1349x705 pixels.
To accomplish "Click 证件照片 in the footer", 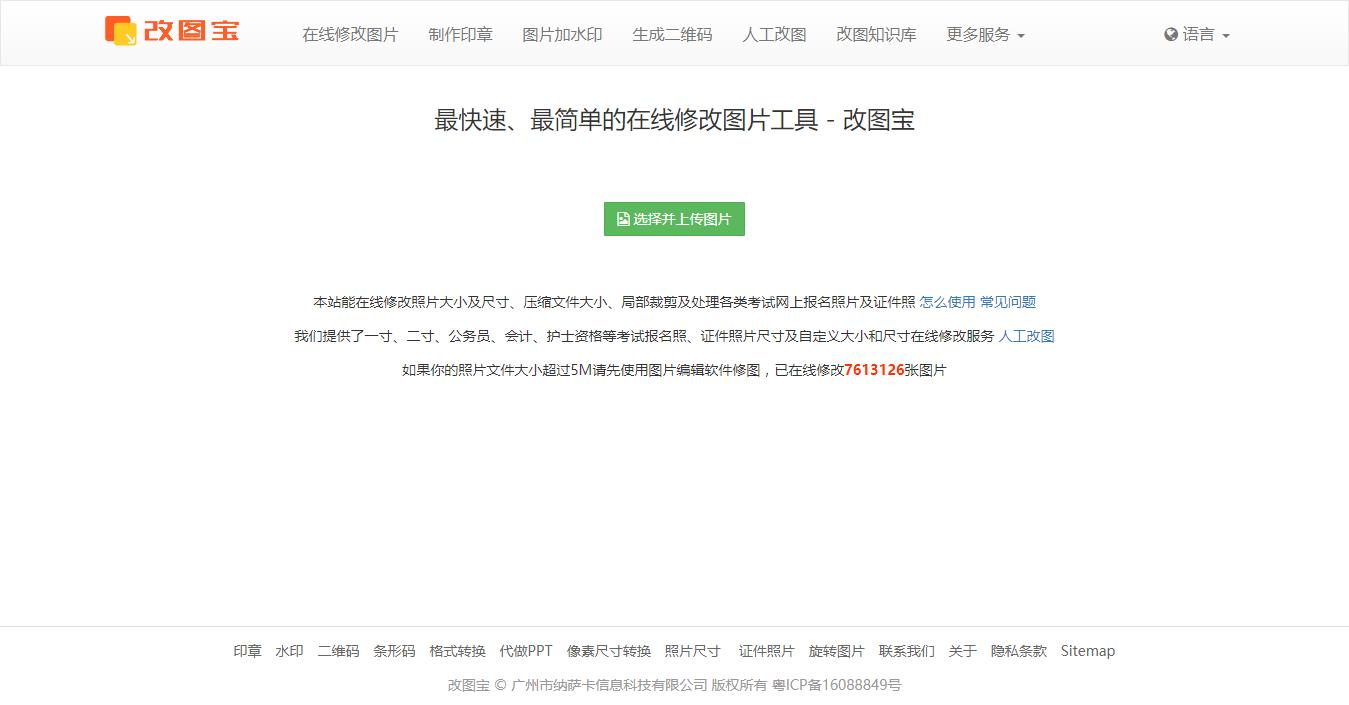I will [x=766, y=651].
